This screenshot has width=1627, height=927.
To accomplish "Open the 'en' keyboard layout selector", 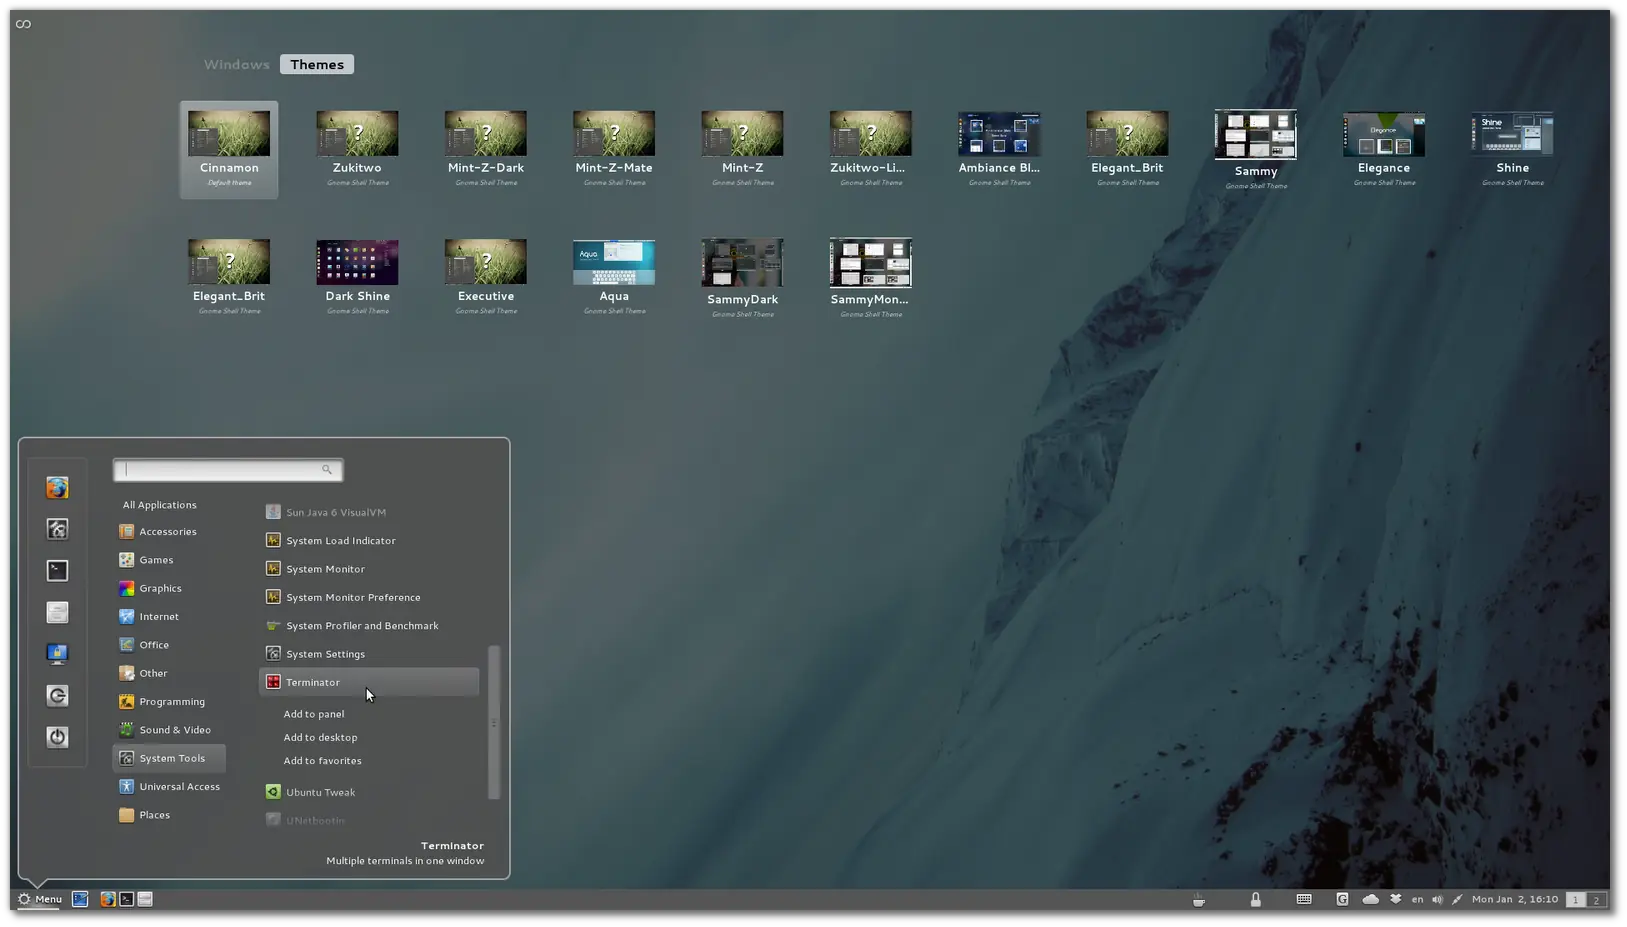I will pyautogui.click(x=1417, y=899).
